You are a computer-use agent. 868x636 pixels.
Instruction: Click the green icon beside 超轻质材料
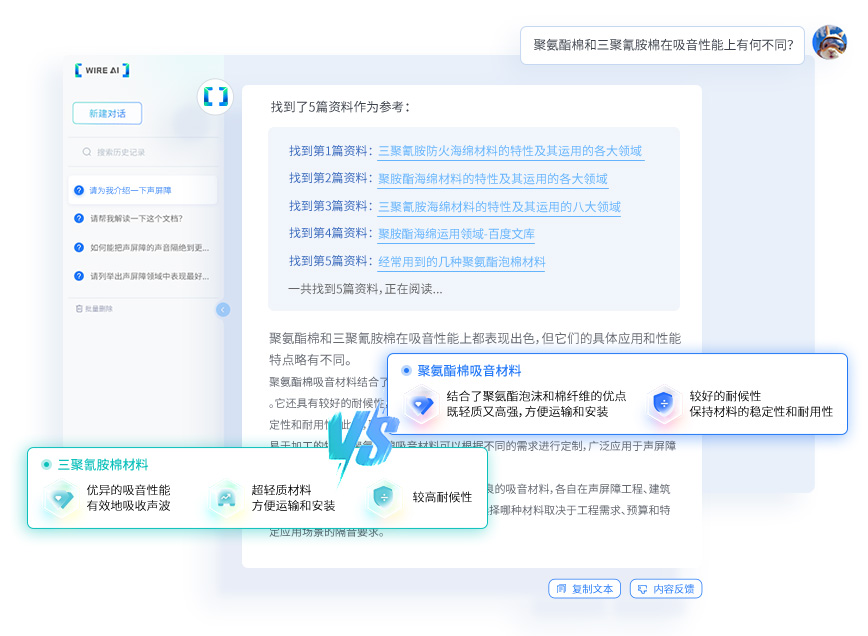pos(226,498)
